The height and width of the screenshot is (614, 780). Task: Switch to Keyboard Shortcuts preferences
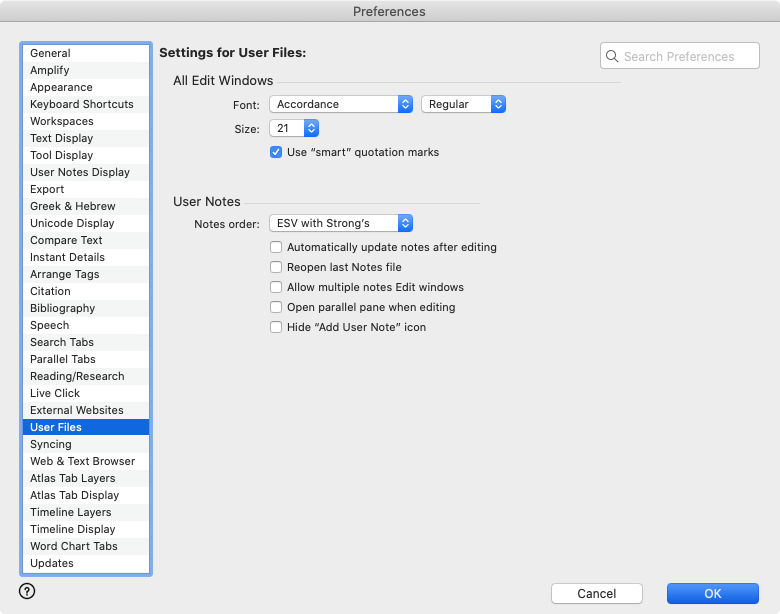click(81, 104)
